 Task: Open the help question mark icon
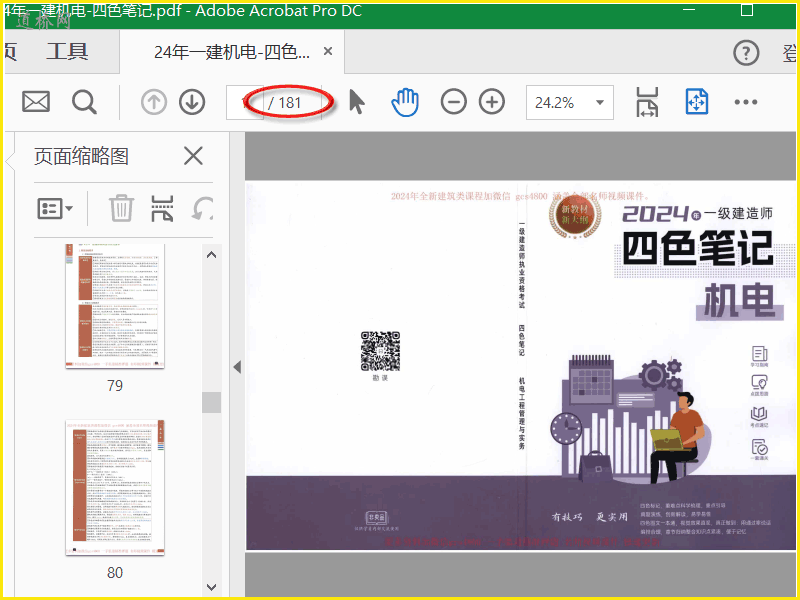pos(746,53)
